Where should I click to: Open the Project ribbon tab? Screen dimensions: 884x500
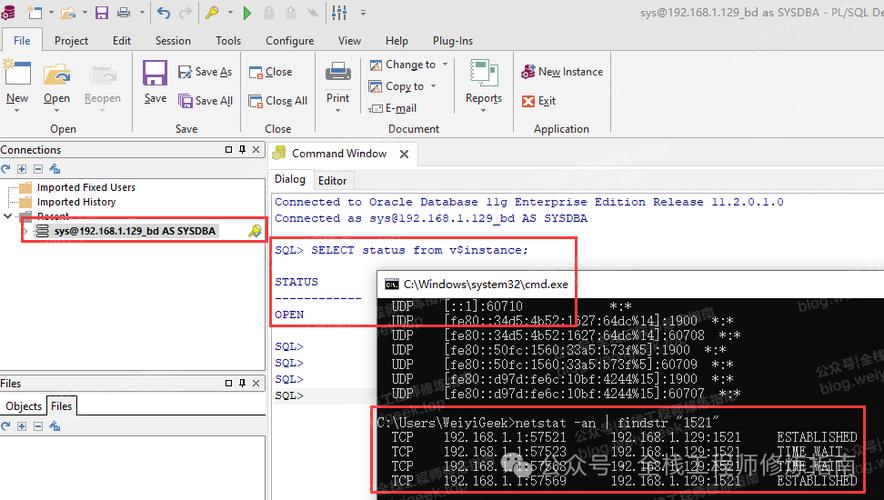tap(71, 41)
